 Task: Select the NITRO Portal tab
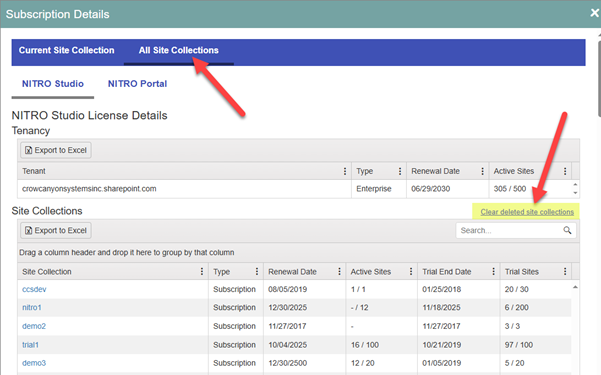point(138,84)
